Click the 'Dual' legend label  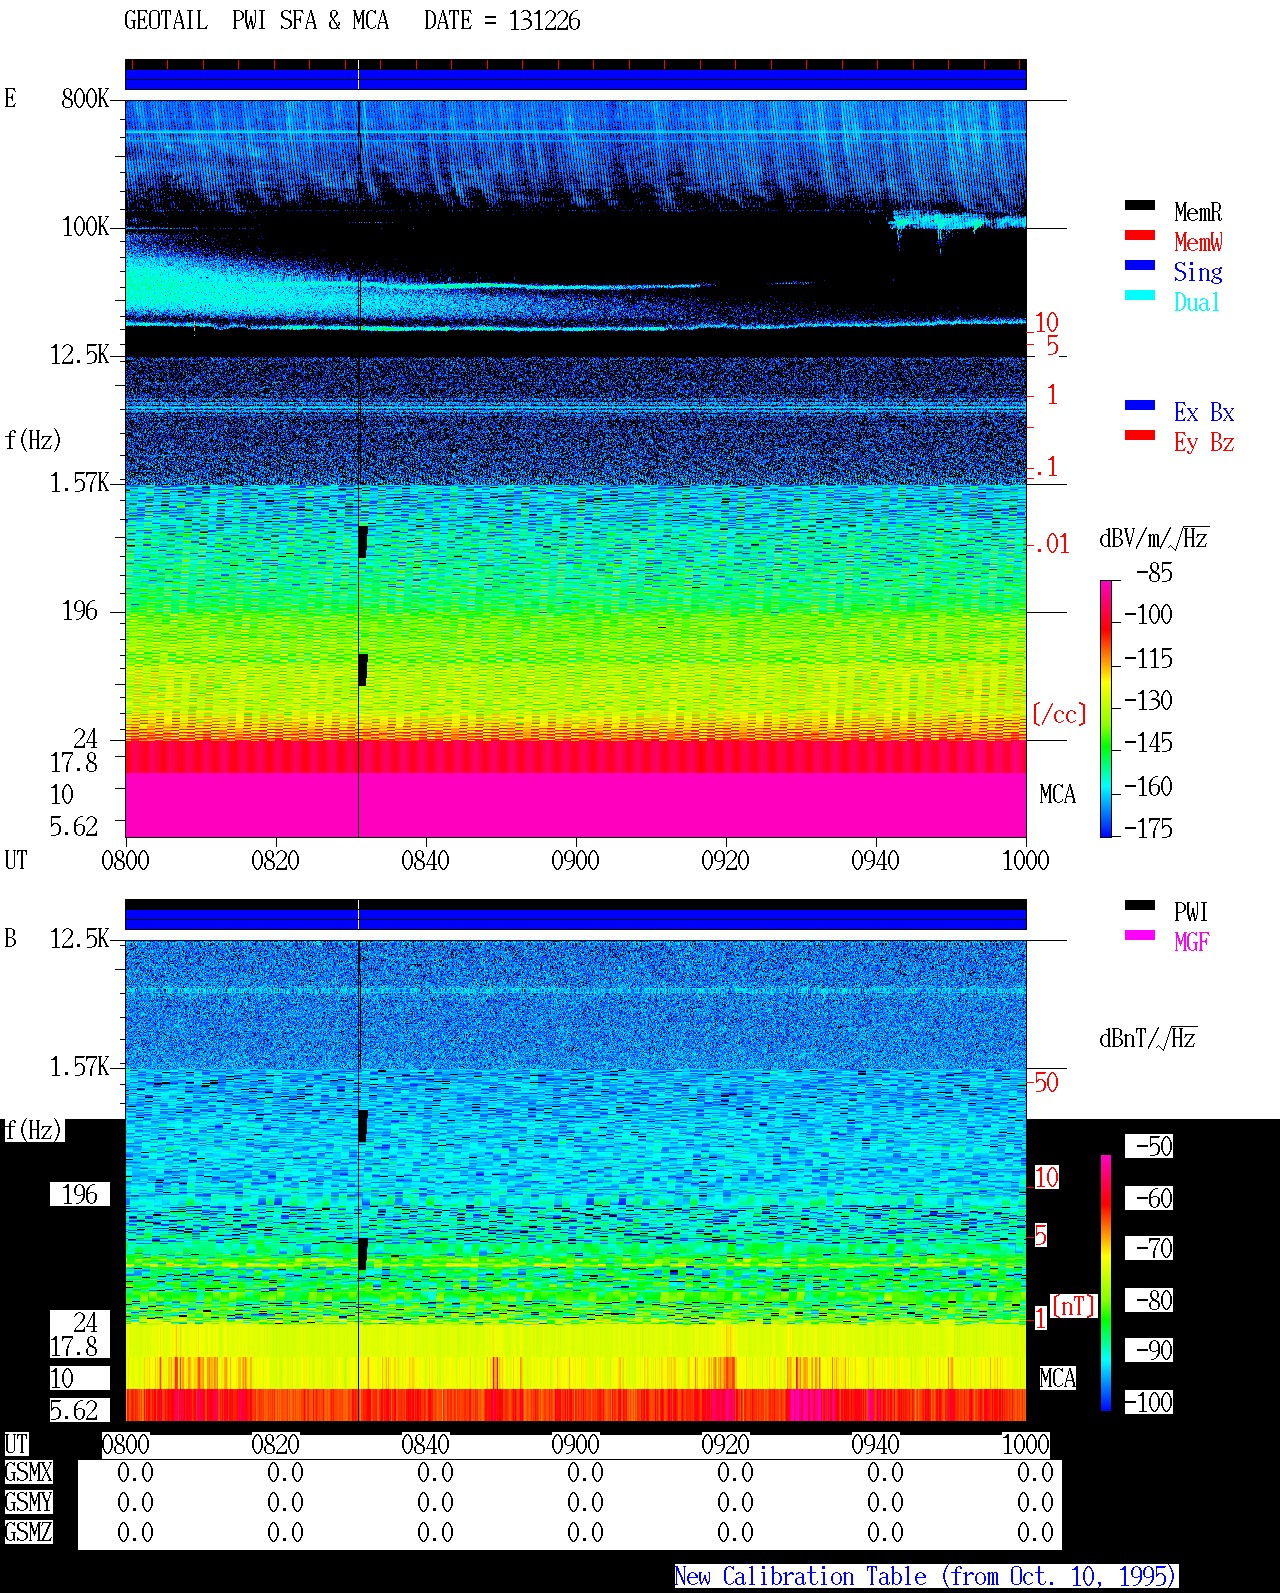point(1198,302)
